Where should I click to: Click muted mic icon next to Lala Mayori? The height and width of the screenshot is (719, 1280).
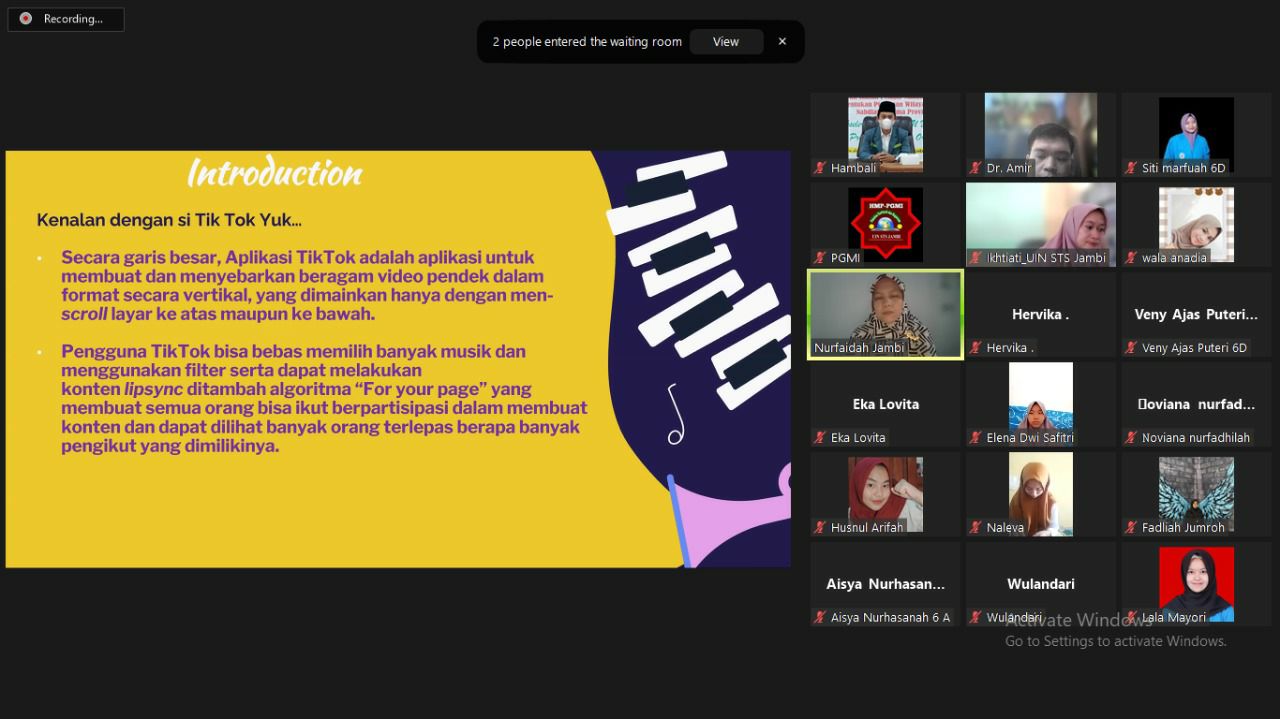[x=1131, y=618]
